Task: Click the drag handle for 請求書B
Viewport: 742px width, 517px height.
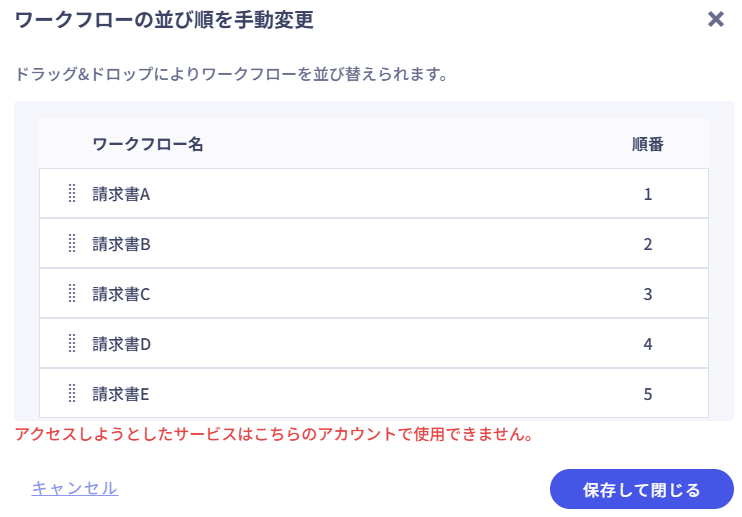Action: tap(72, 243)
